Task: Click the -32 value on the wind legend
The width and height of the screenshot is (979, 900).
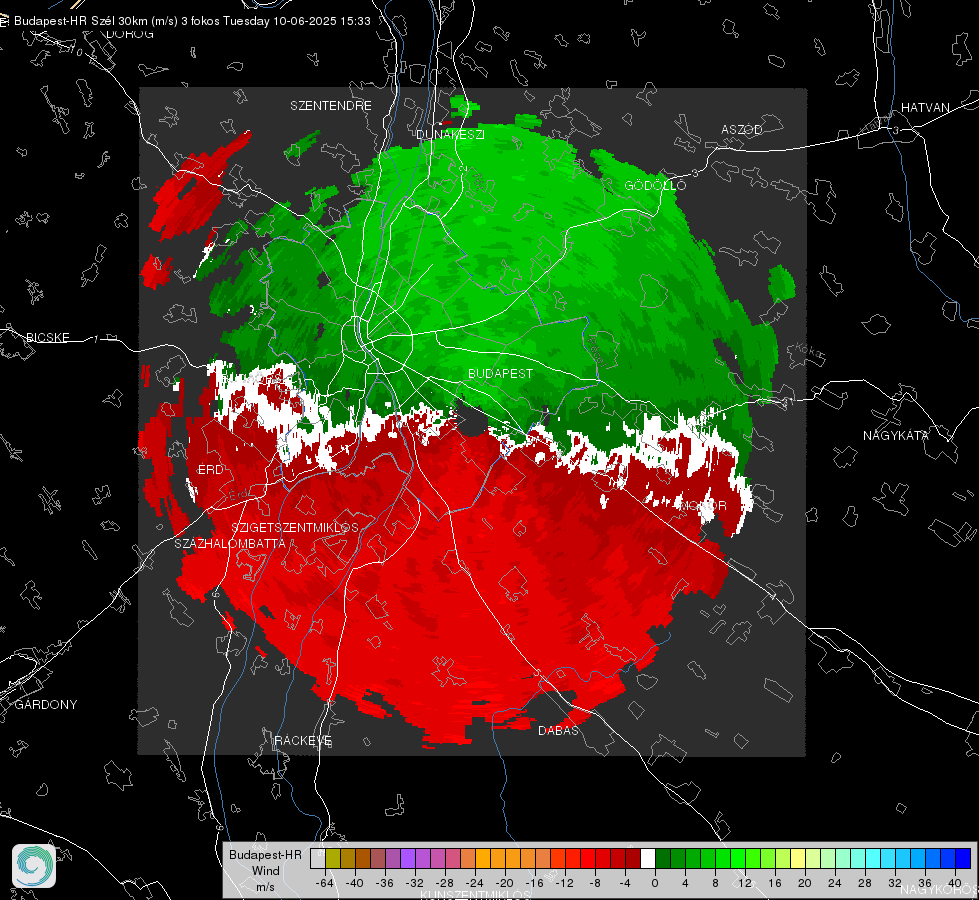Action: 415,883
